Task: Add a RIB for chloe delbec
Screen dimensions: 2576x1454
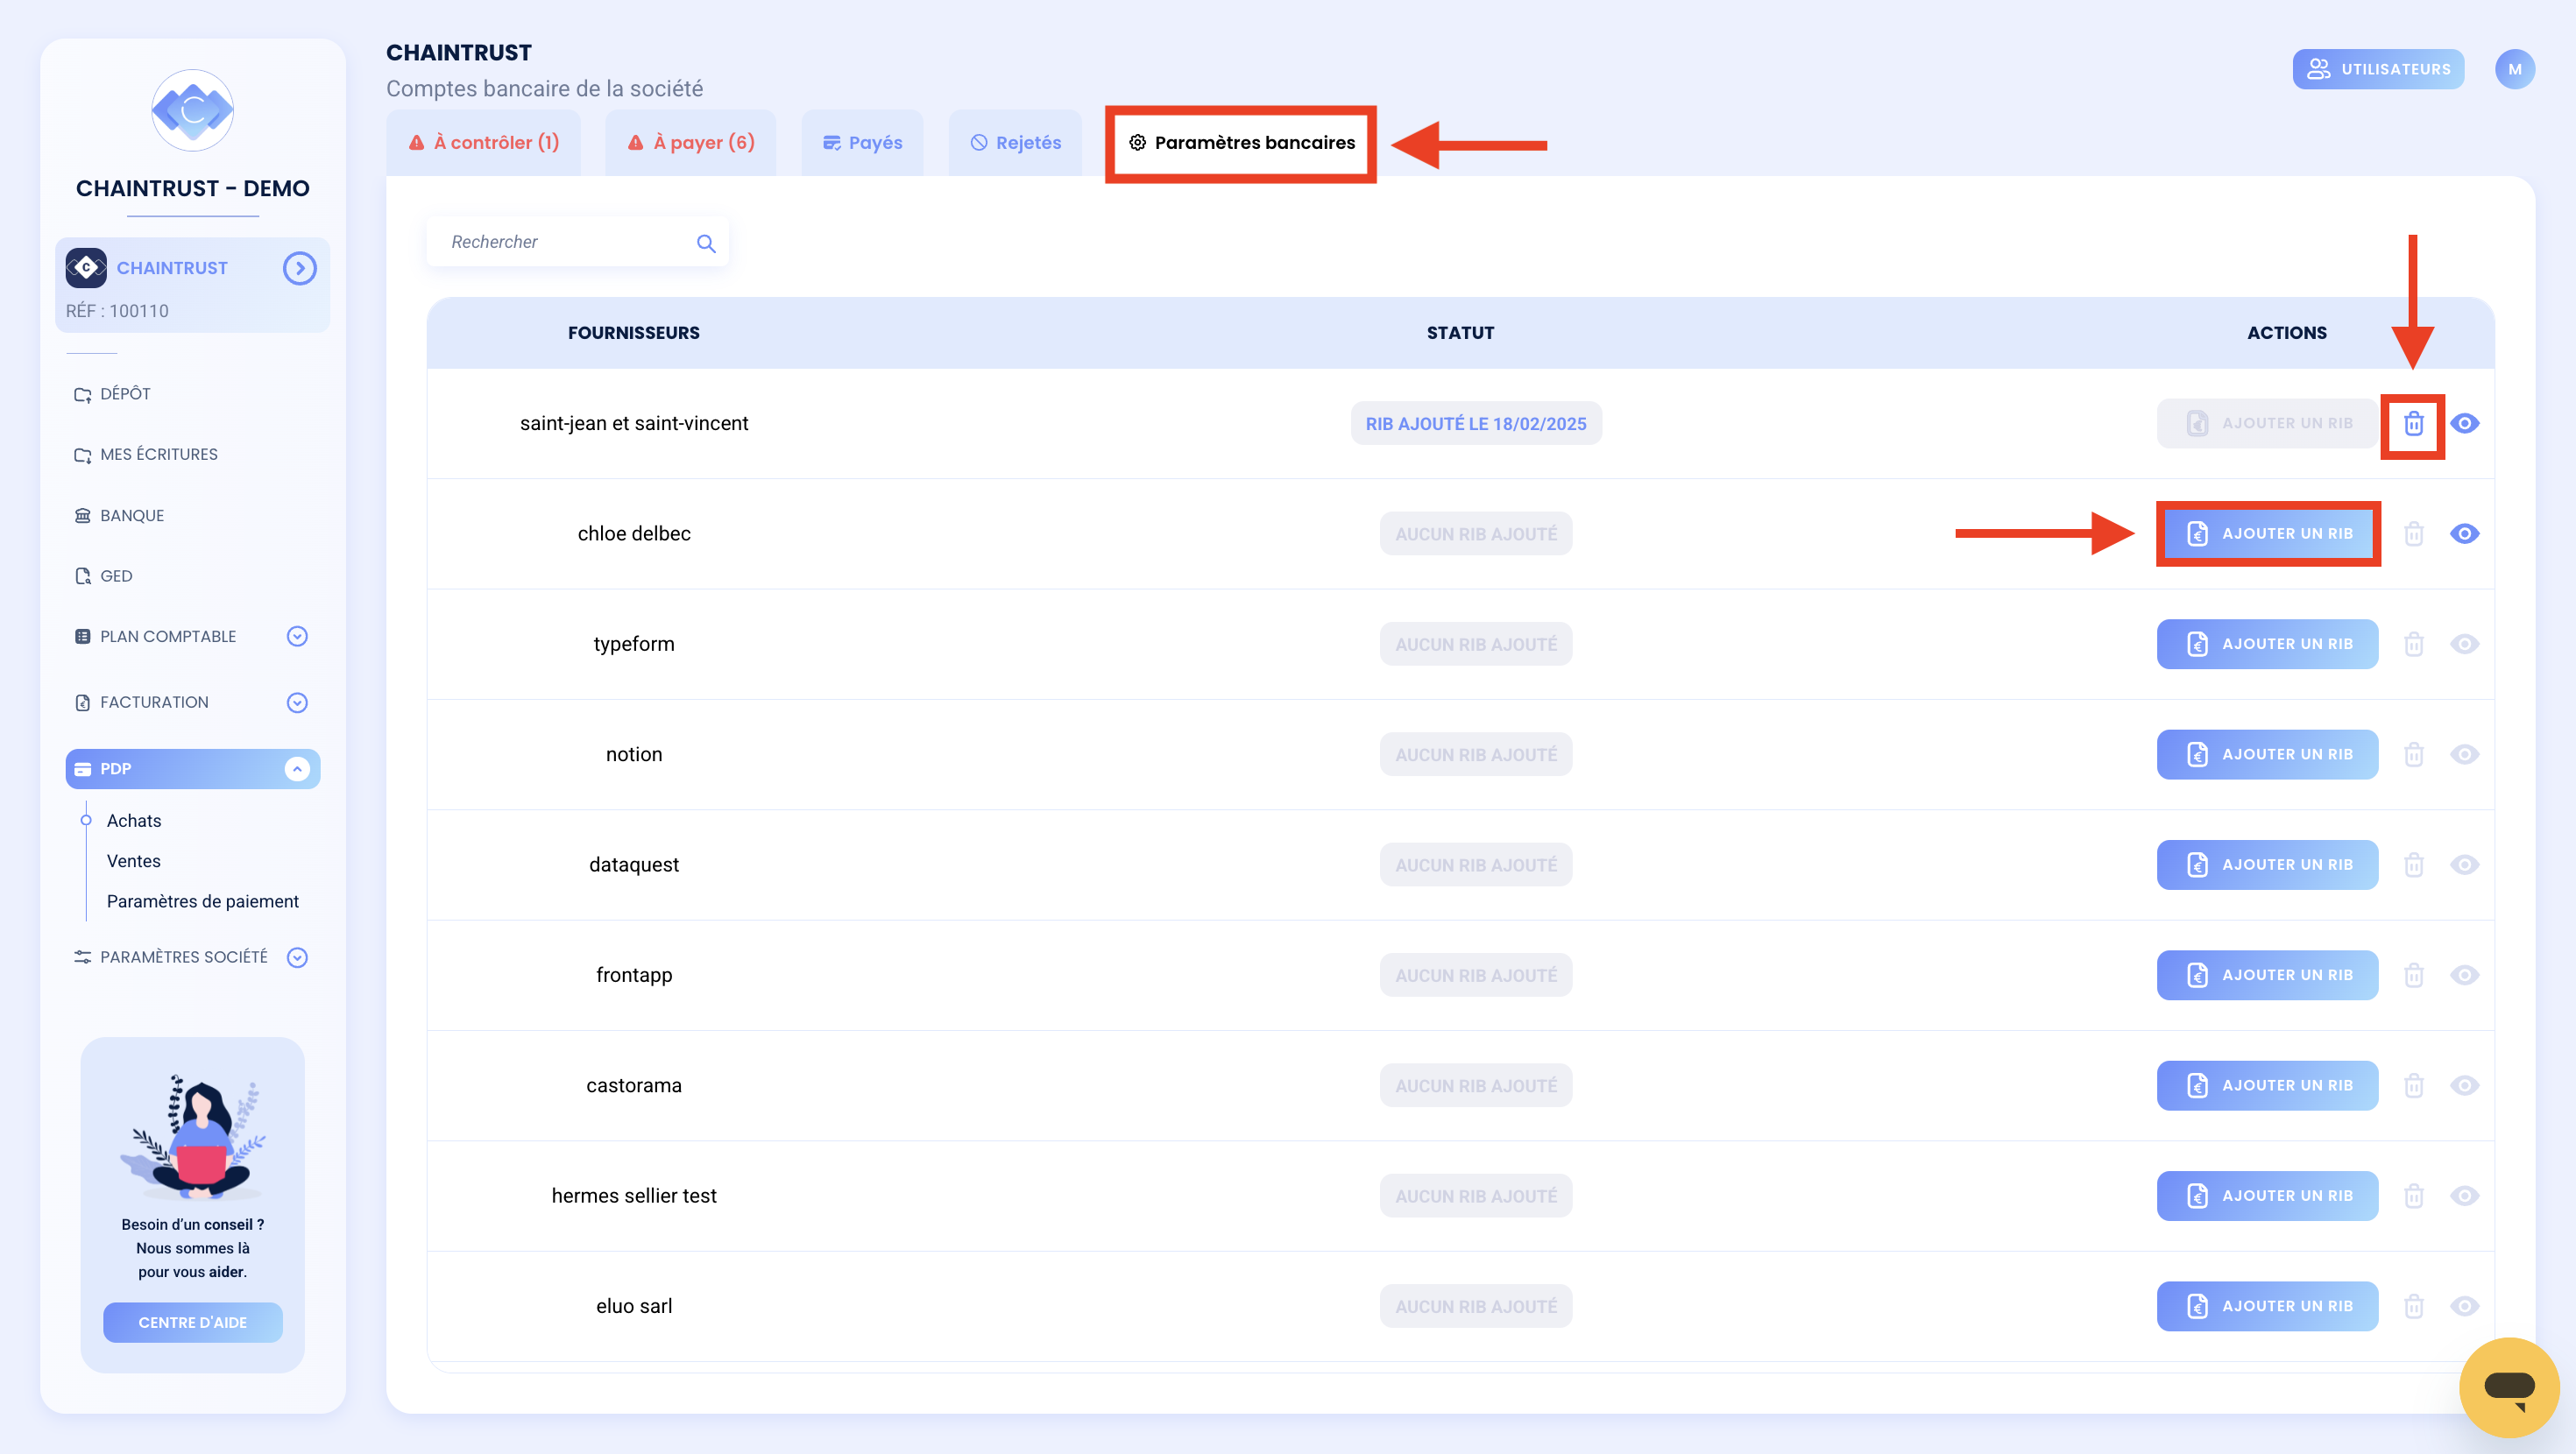Action: click(2267, 534)
